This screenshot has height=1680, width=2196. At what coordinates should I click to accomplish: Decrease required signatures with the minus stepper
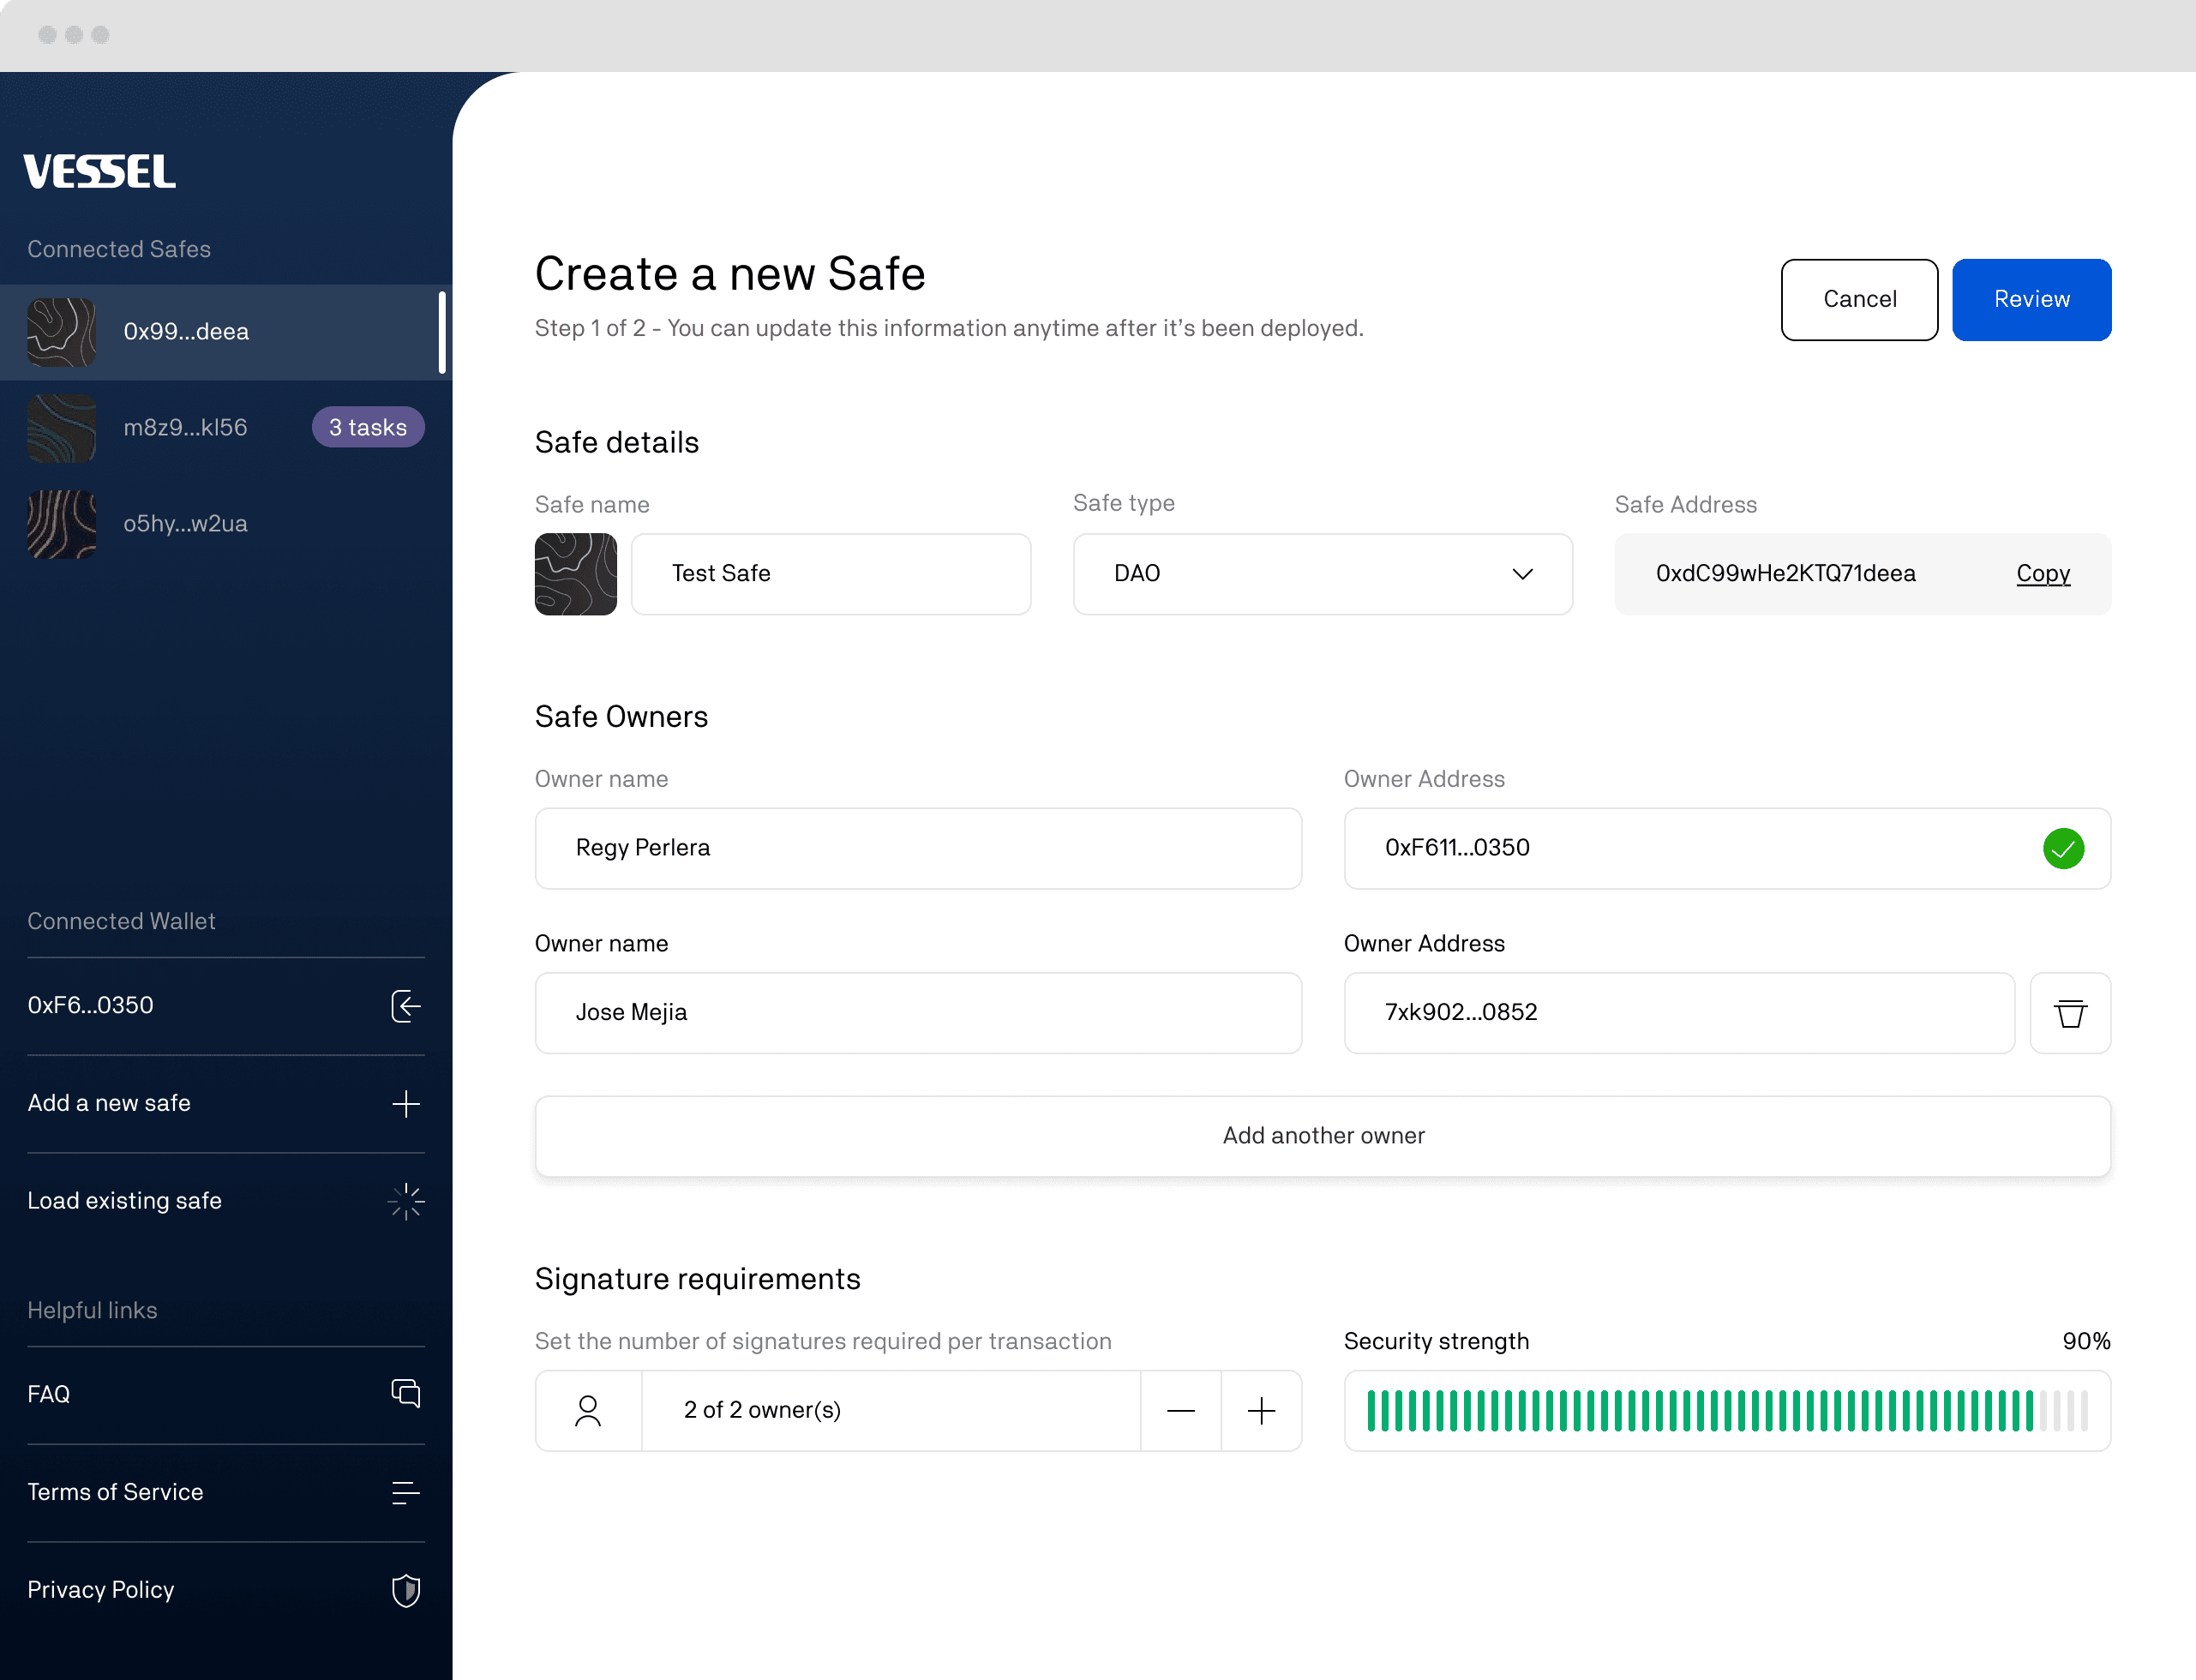tap(1181, 1410)
